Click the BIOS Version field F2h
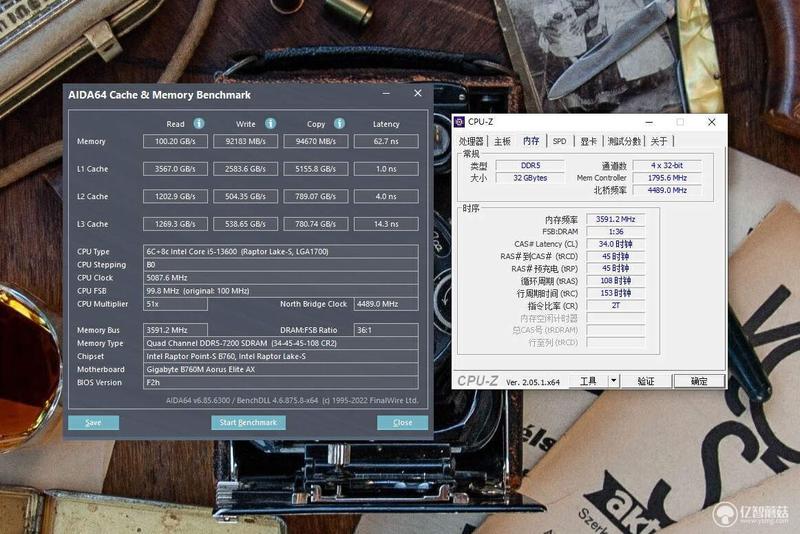The image size is (800, 534). tap(281, 383)
